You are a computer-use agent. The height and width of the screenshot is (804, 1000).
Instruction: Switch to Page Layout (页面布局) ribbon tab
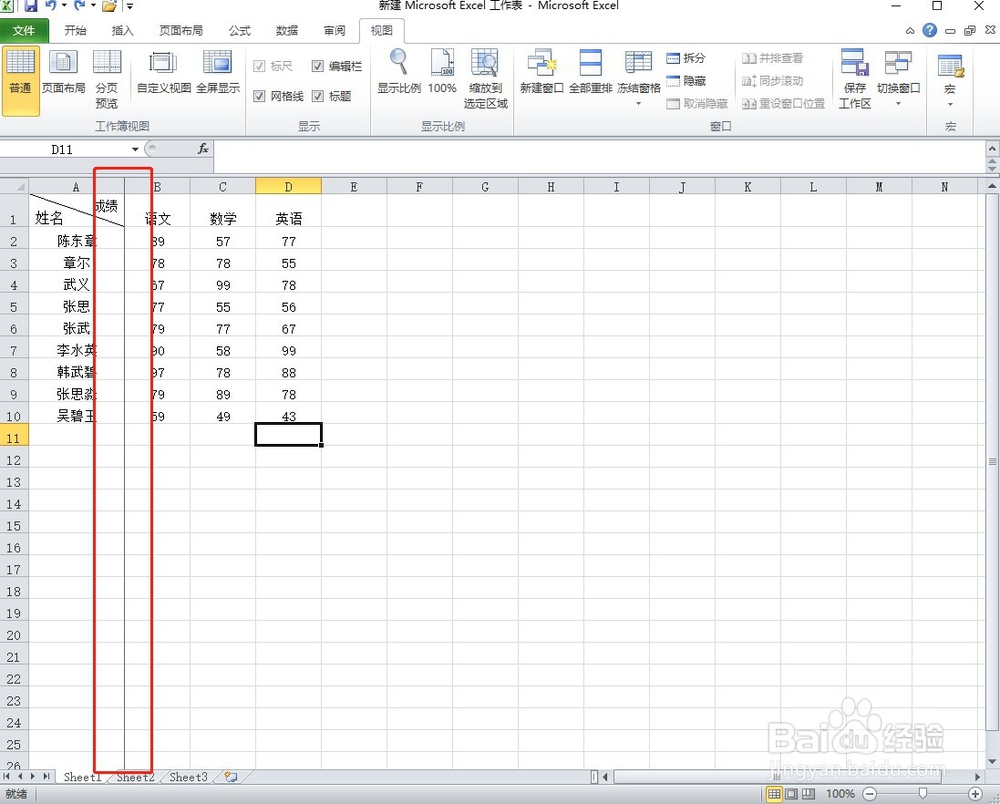click(x=181, y=31)
